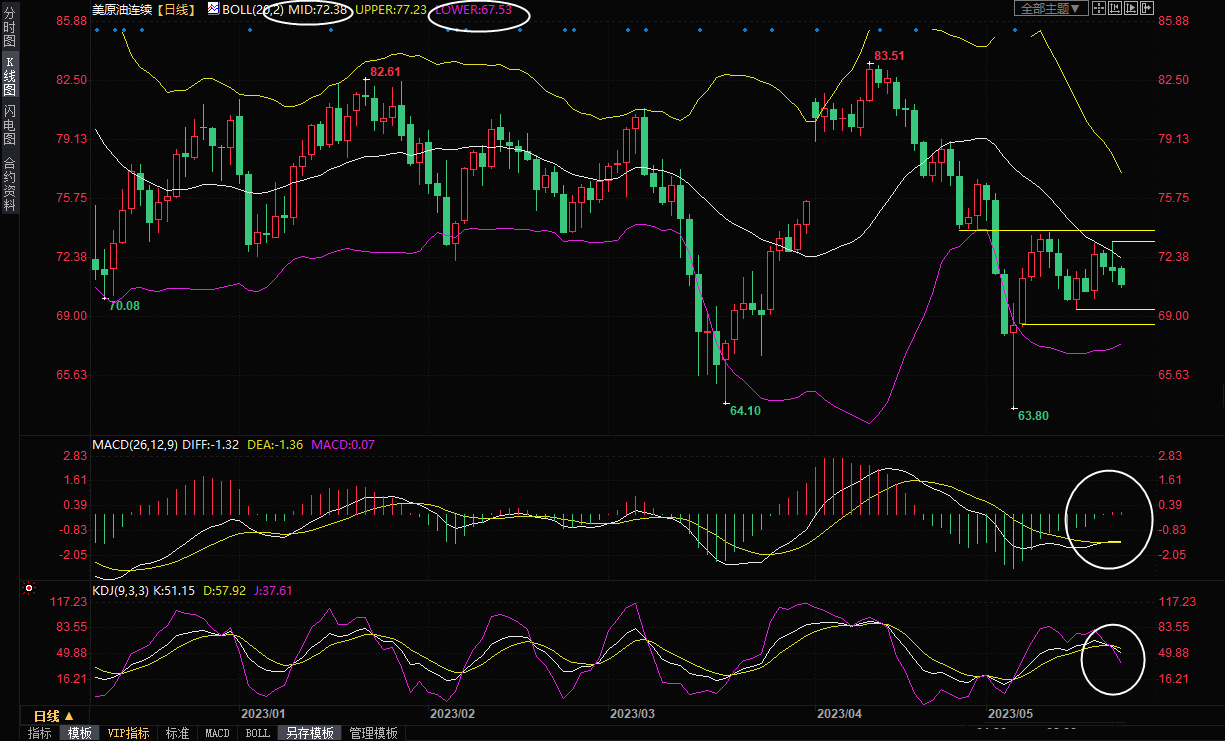The width and height of the screenshot is (1225, 741).
Task: Click the red settings icon left of KDJ
Action: 29,589
